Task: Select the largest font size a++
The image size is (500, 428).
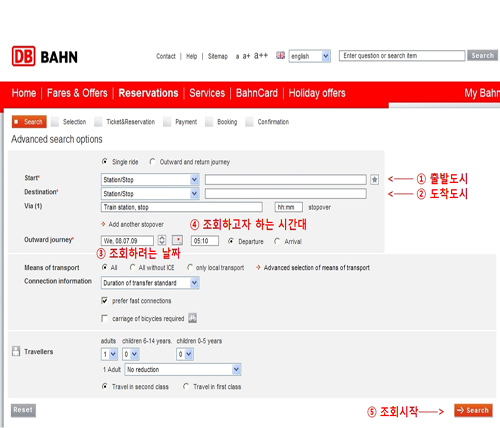Action: point(261,55)
